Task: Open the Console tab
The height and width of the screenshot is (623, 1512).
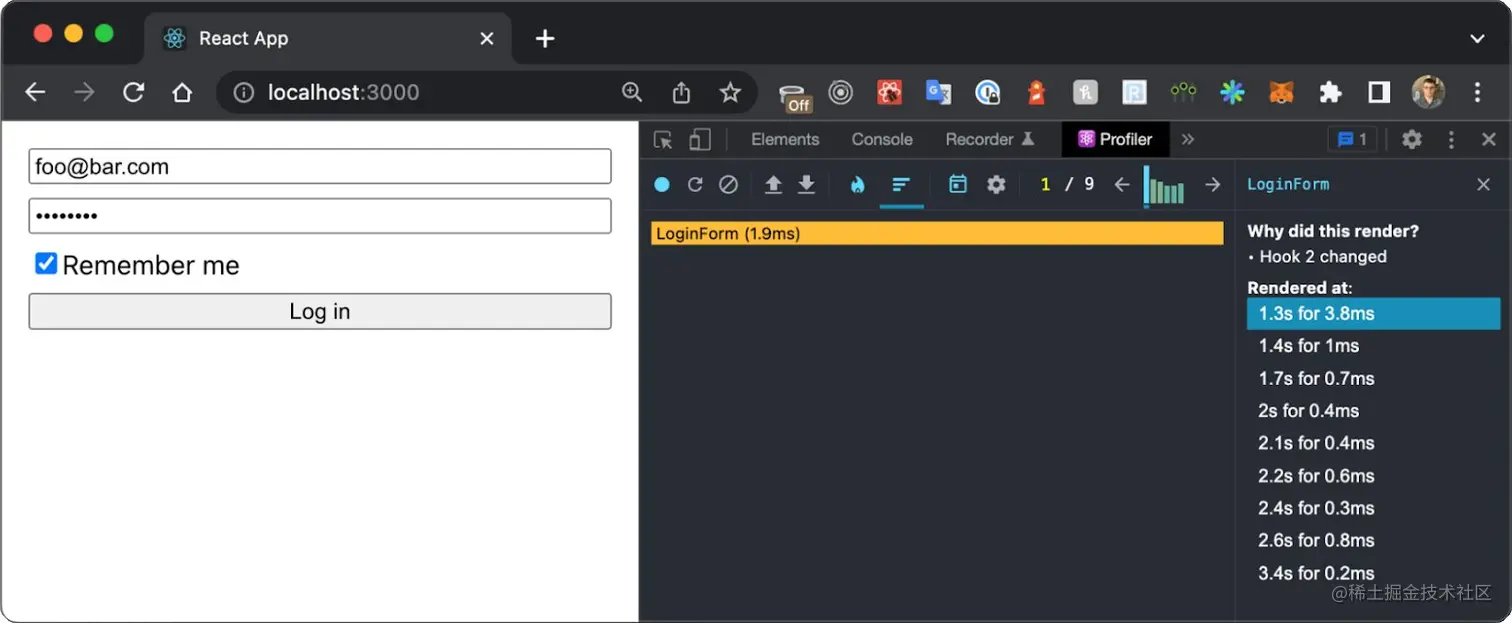Action: [x=882, y=140]
